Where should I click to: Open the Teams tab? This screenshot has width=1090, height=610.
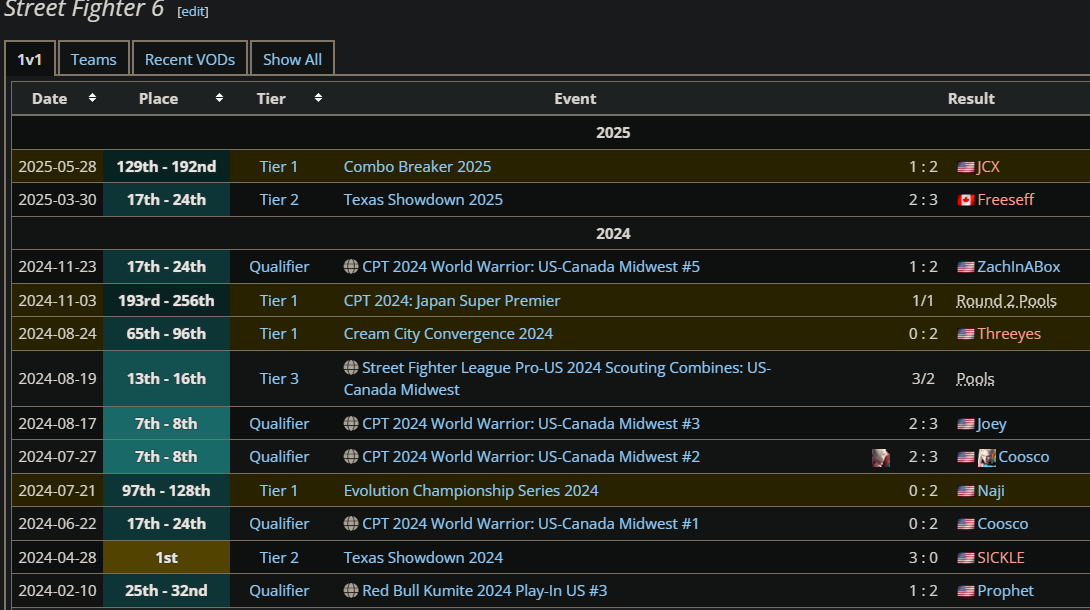pos(94,60)
